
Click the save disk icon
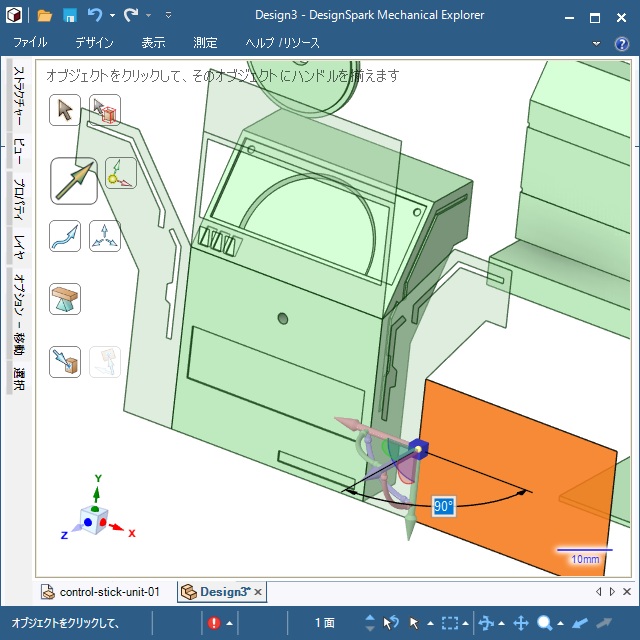point(70,16)
